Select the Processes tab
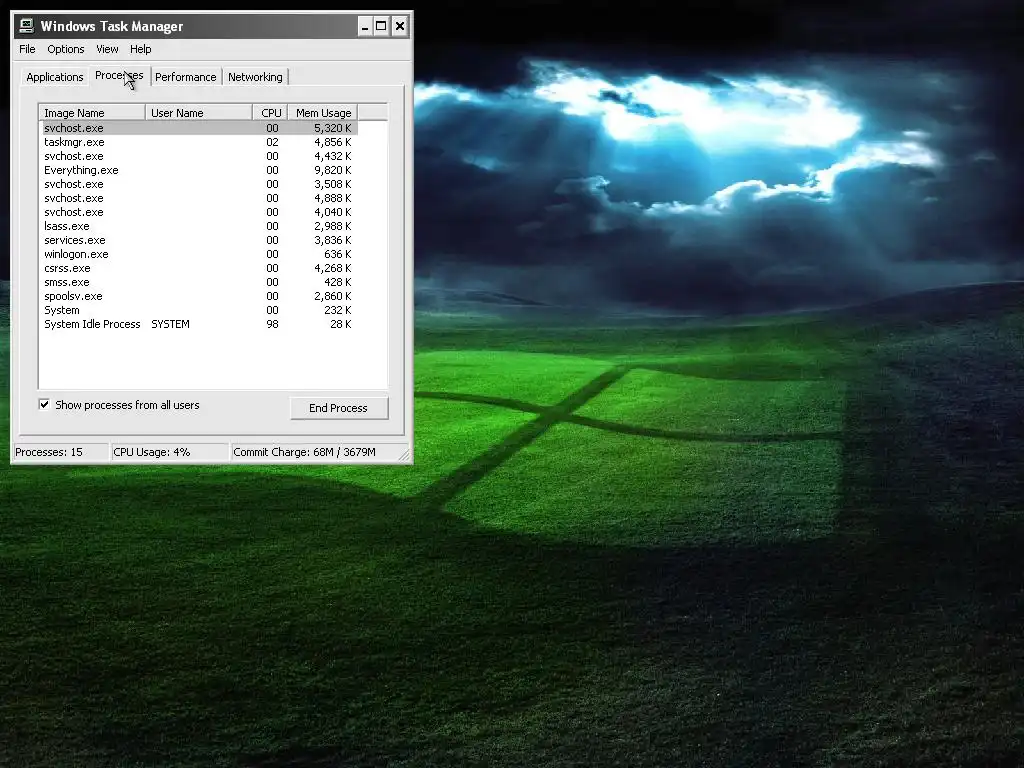1024x768 pixels. click(x=119, y=75)
